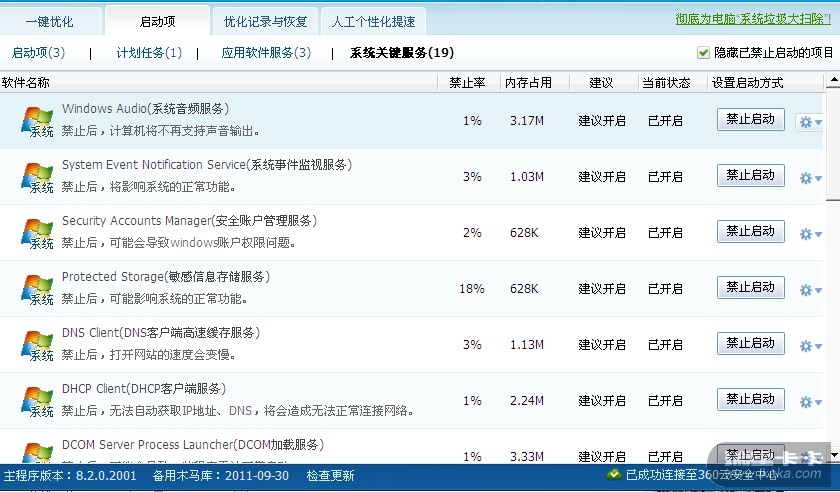
Task: Open the 人工个性化提速 tab
Action: click(373, 21)
